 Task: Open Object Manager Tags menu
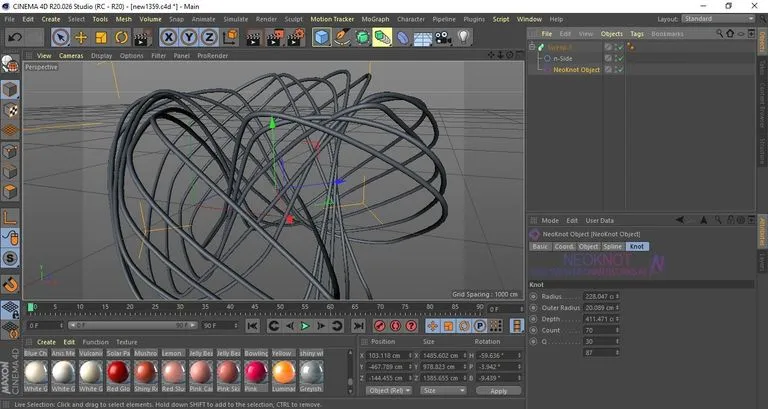637,34
